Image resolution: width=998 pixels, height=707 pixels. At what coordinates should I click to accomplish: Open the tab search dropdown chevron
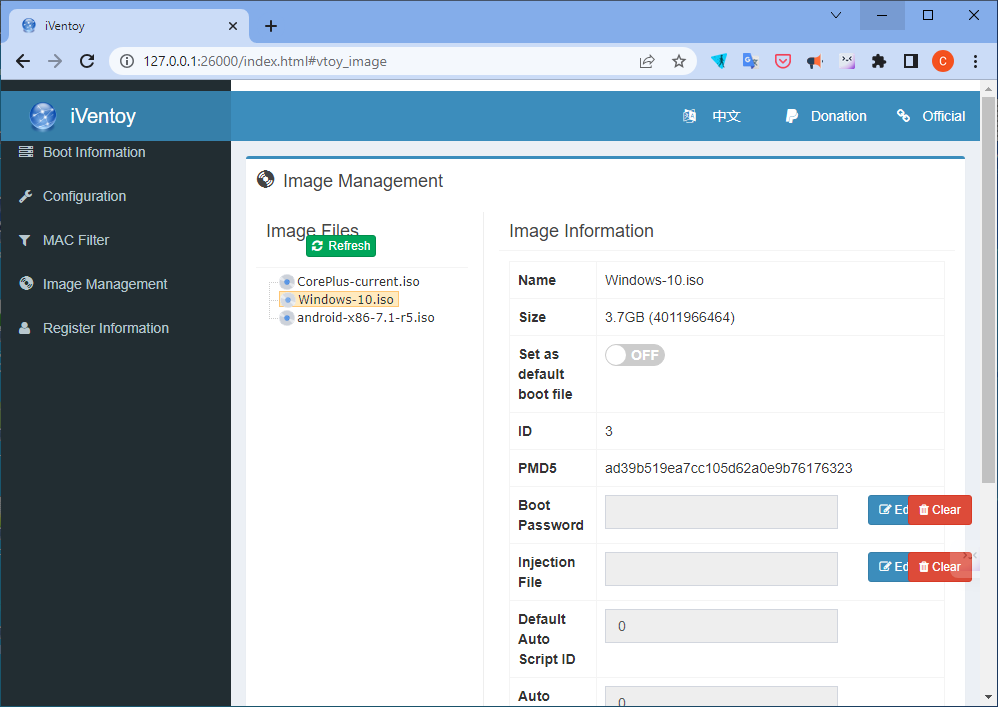click(x=836, y=15)
